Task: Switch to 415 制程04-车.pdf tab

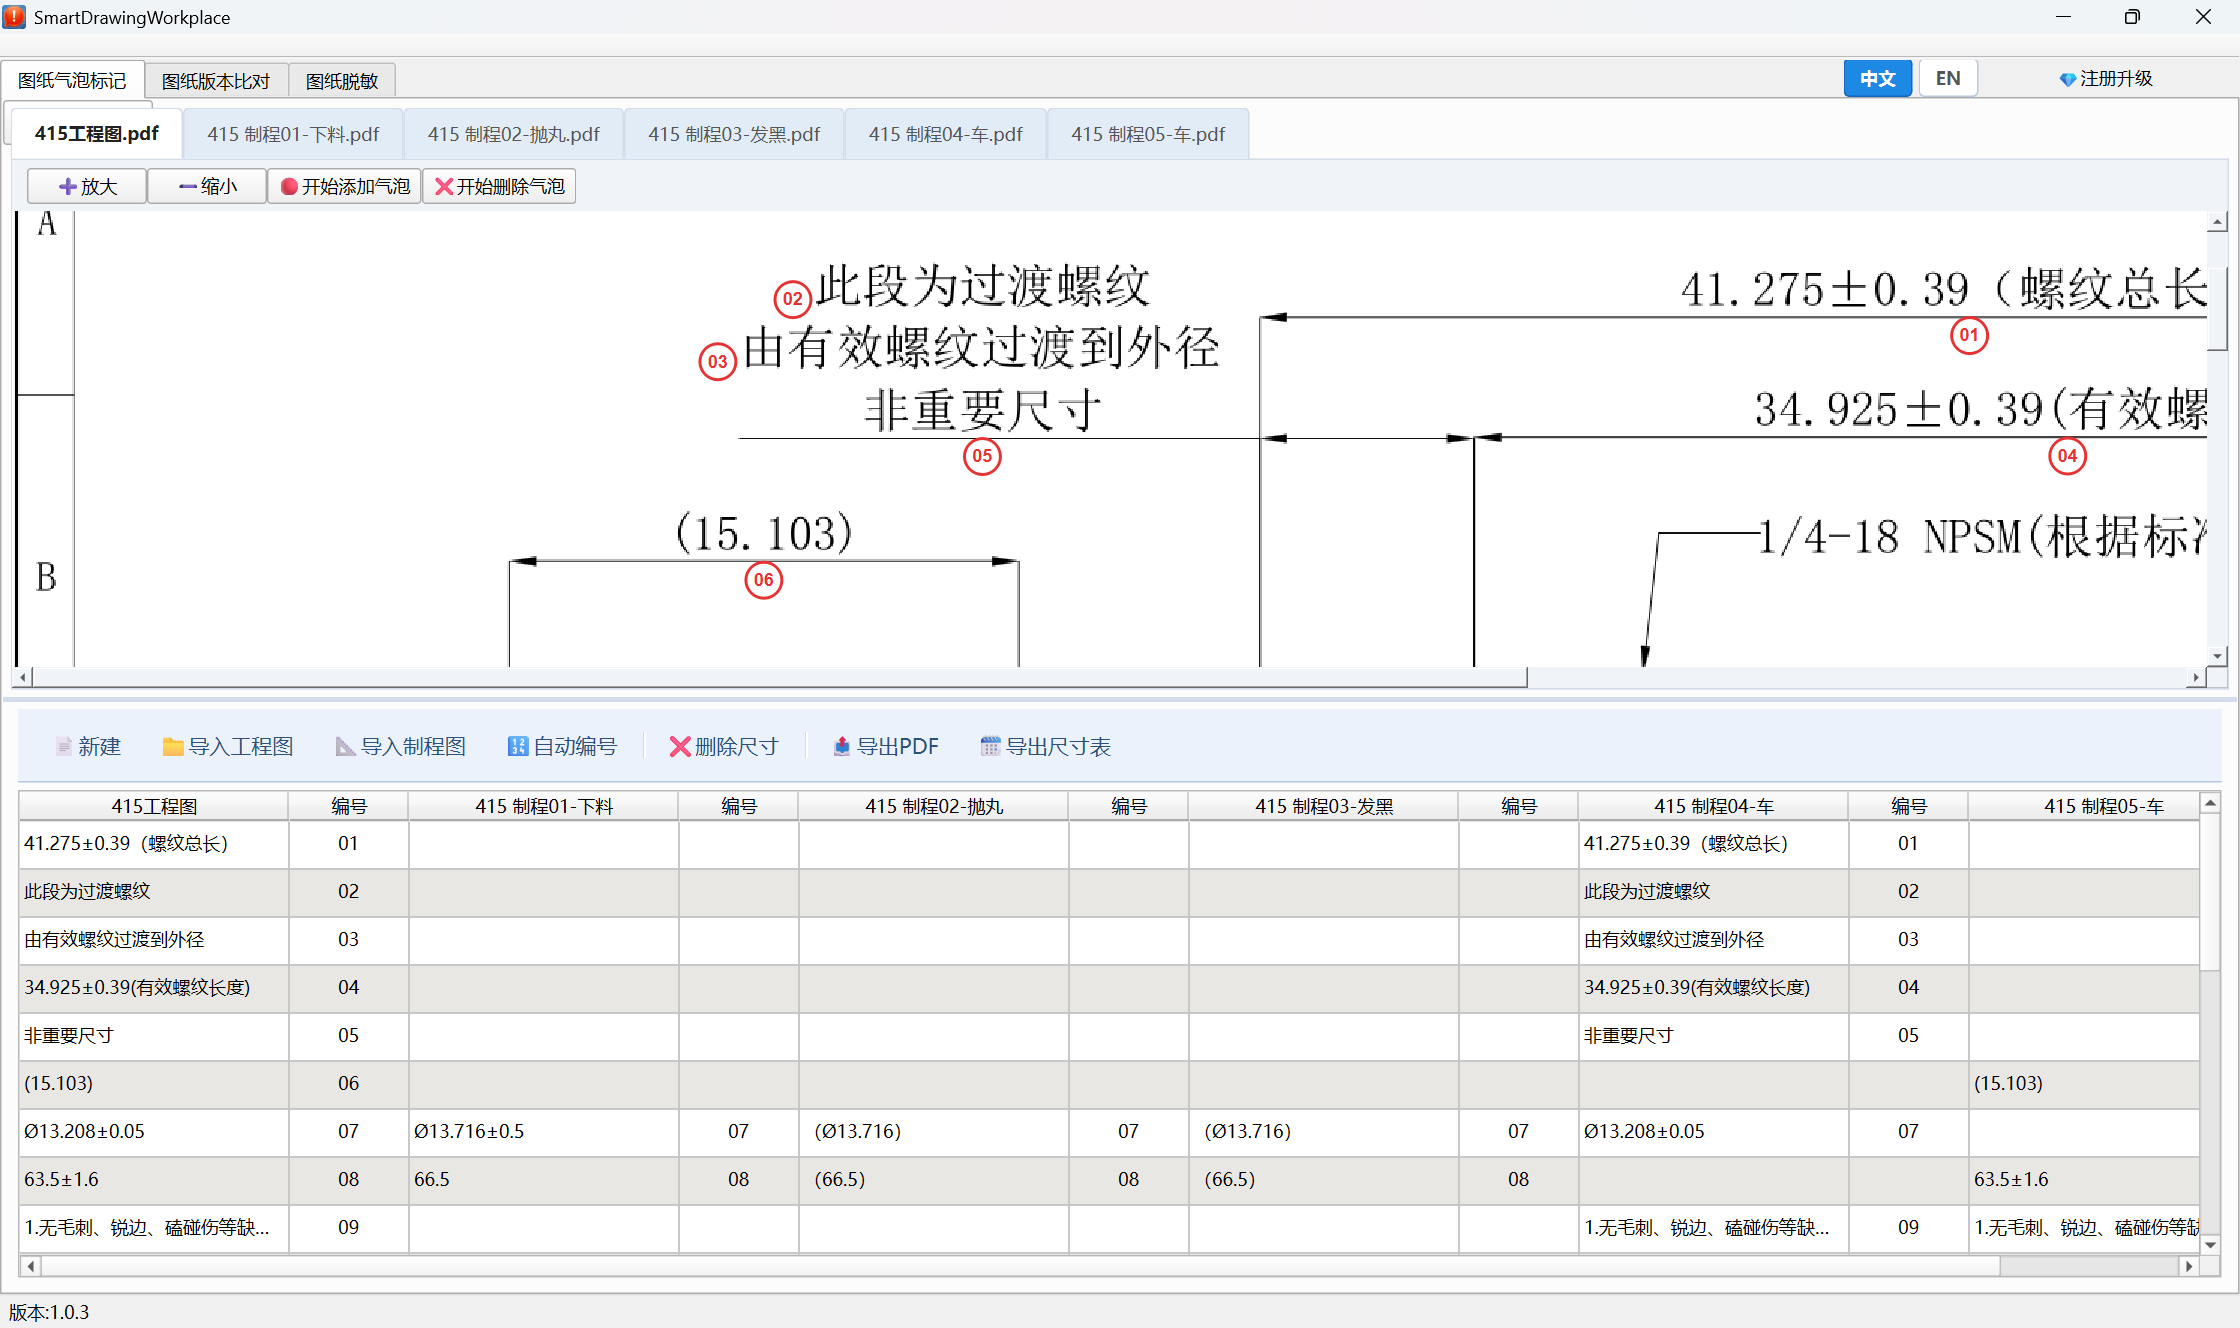Action: click(x=946, y=134)
